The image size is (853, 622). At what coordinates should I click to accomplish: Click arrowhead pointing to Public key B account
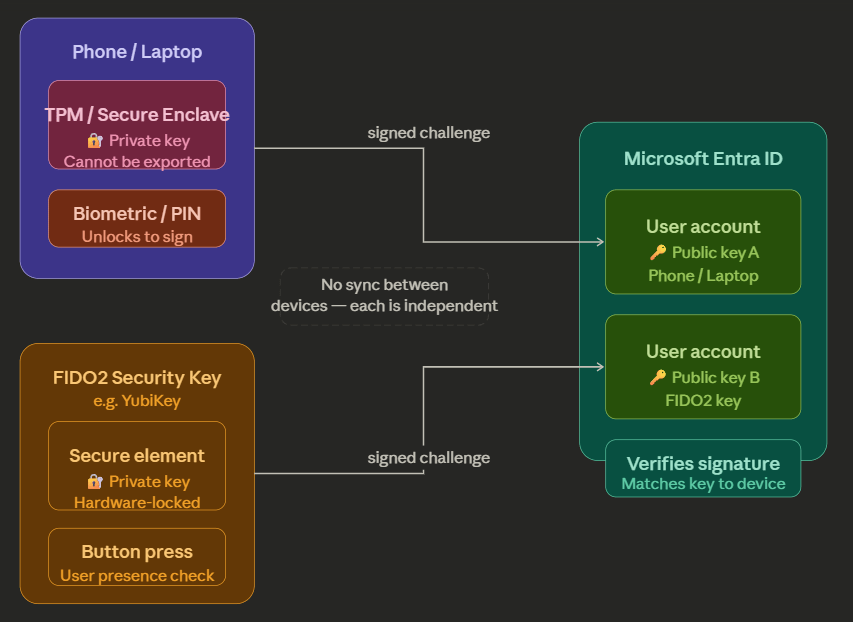[x=600, y=367]
